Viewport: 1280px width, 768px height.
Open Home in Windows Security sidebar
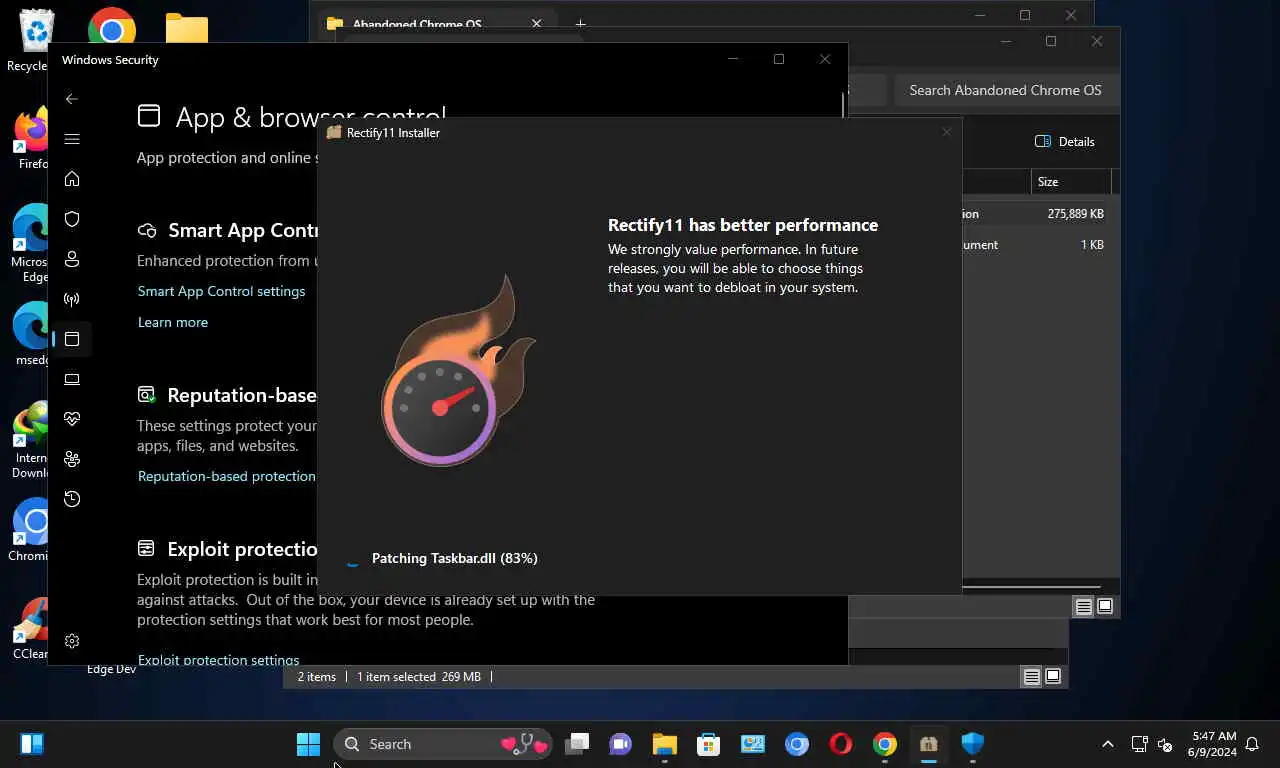(x=72, y=179)
